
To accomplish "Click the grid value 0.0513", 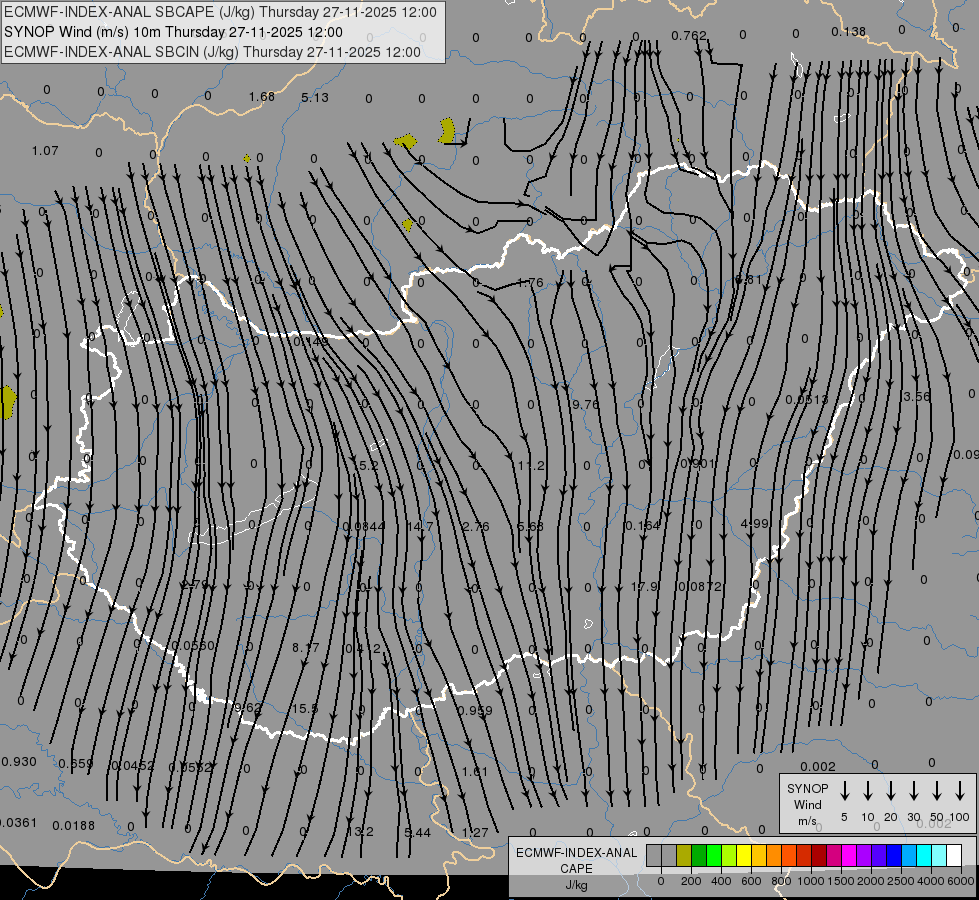I will point(807,400).
